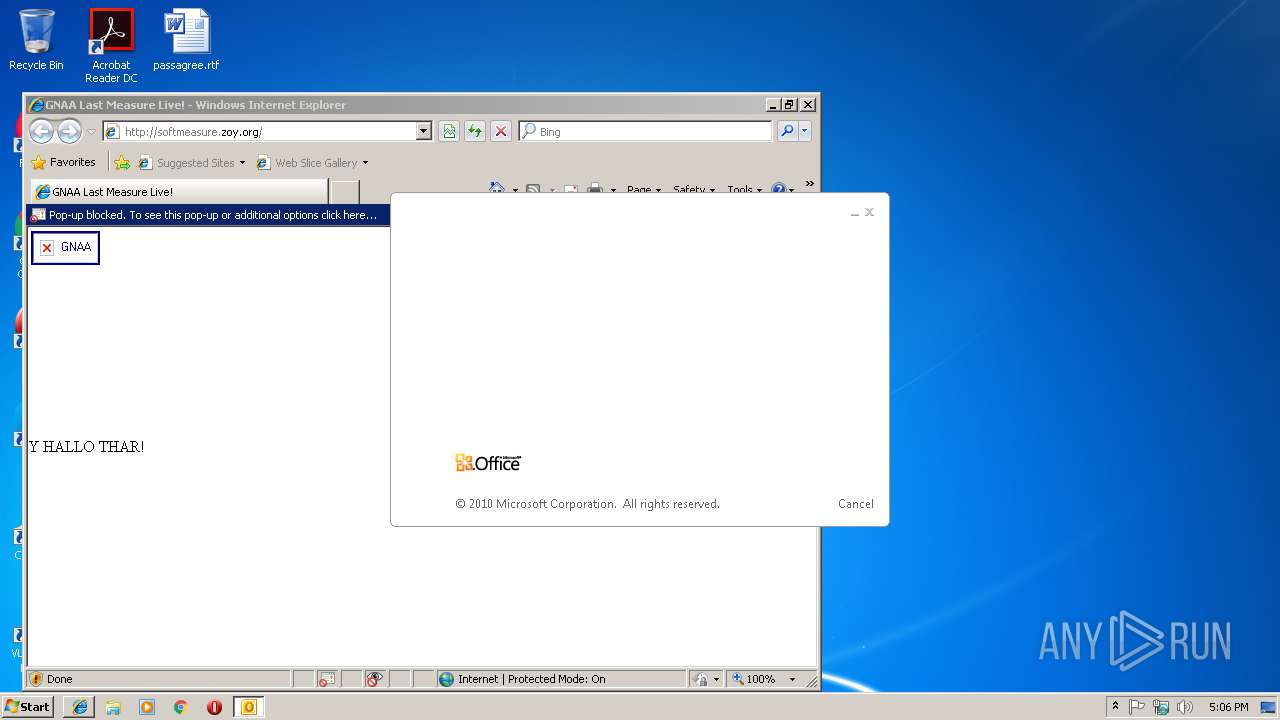Click the 5:06 PM clock
This screenshot has width=1280, height=720.
click(1228, 707)
